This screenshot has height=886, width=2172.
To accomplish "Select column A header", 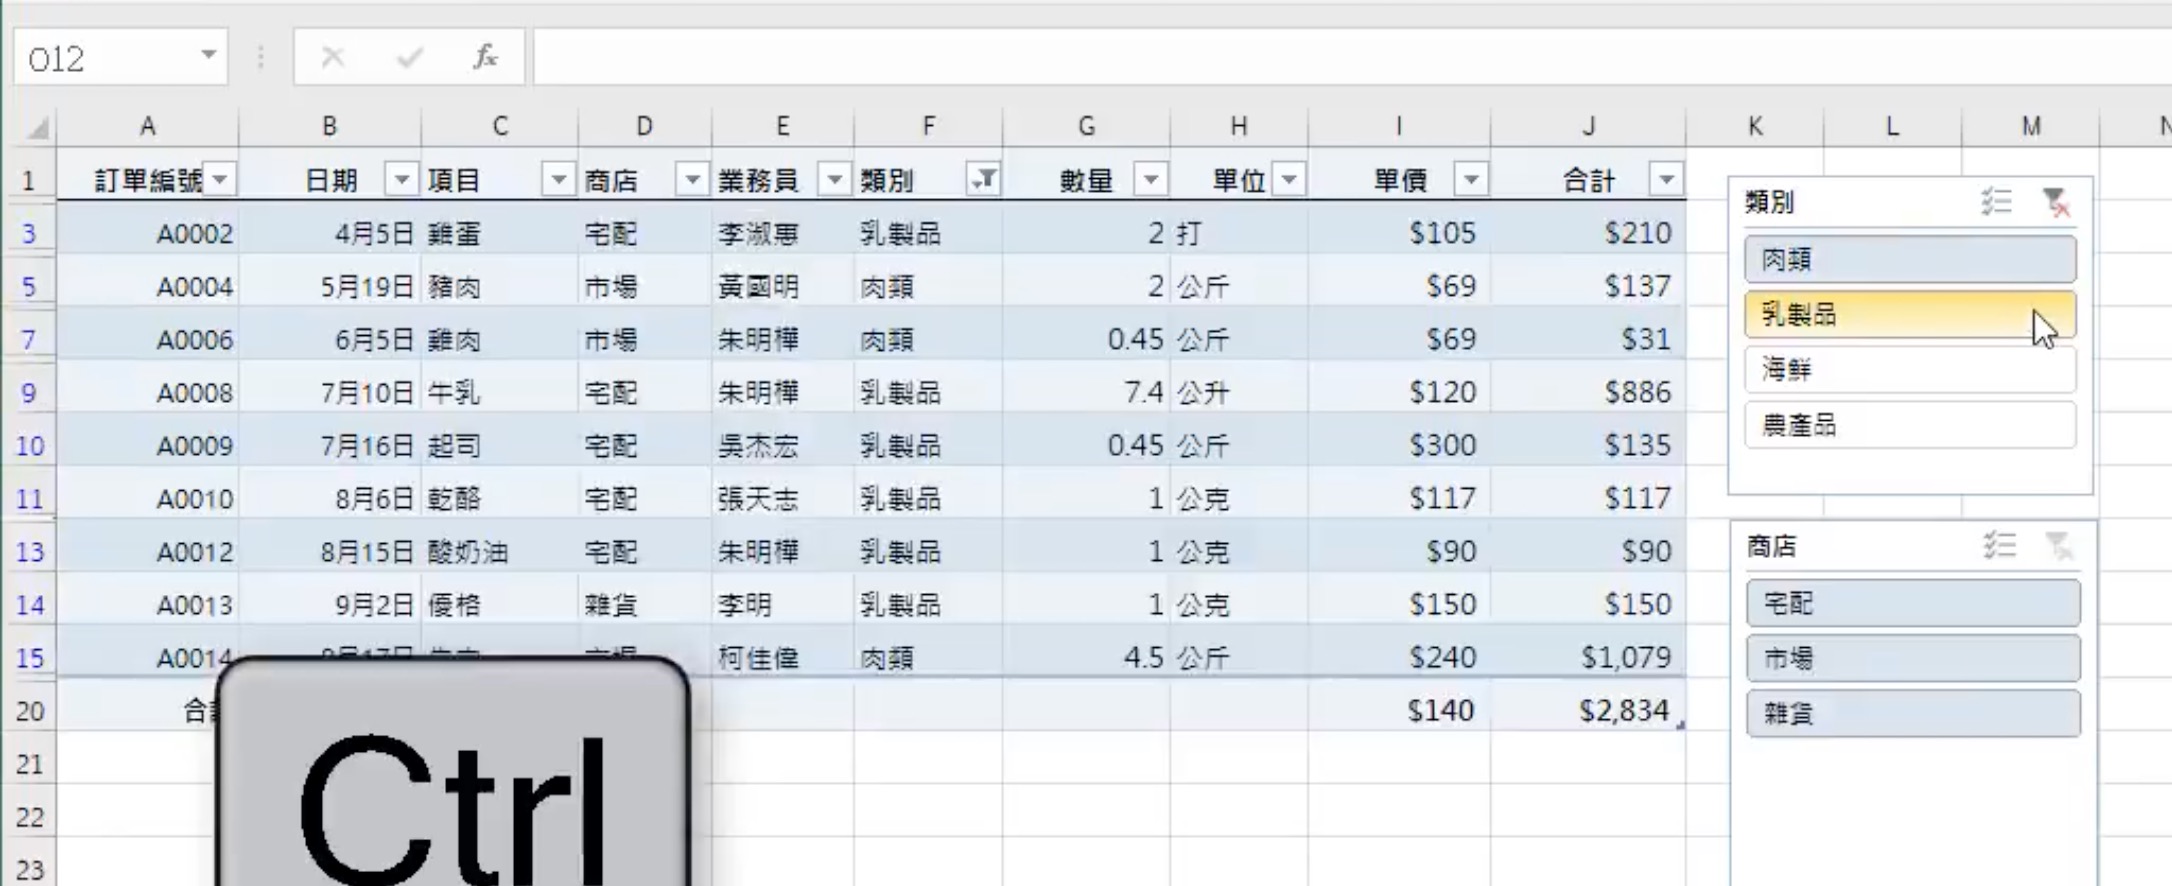I will [147, 127].
